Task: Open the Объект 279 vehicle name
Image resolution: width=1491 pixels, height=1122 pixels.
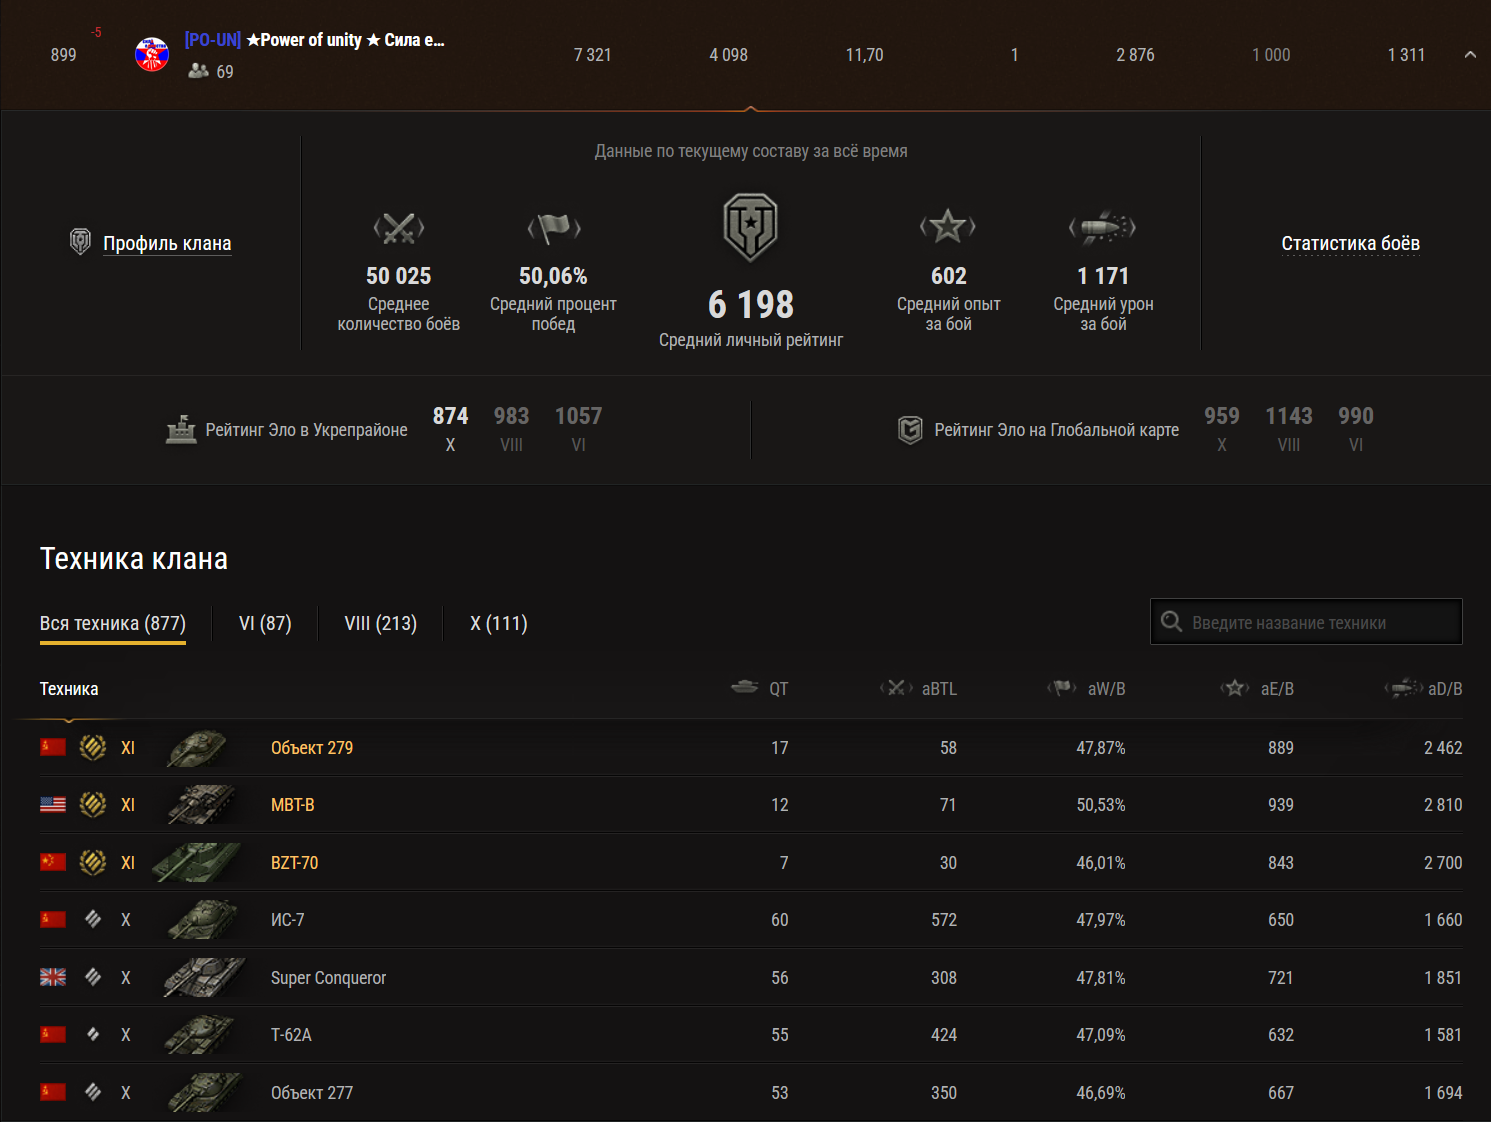Action: pos(312,748)
